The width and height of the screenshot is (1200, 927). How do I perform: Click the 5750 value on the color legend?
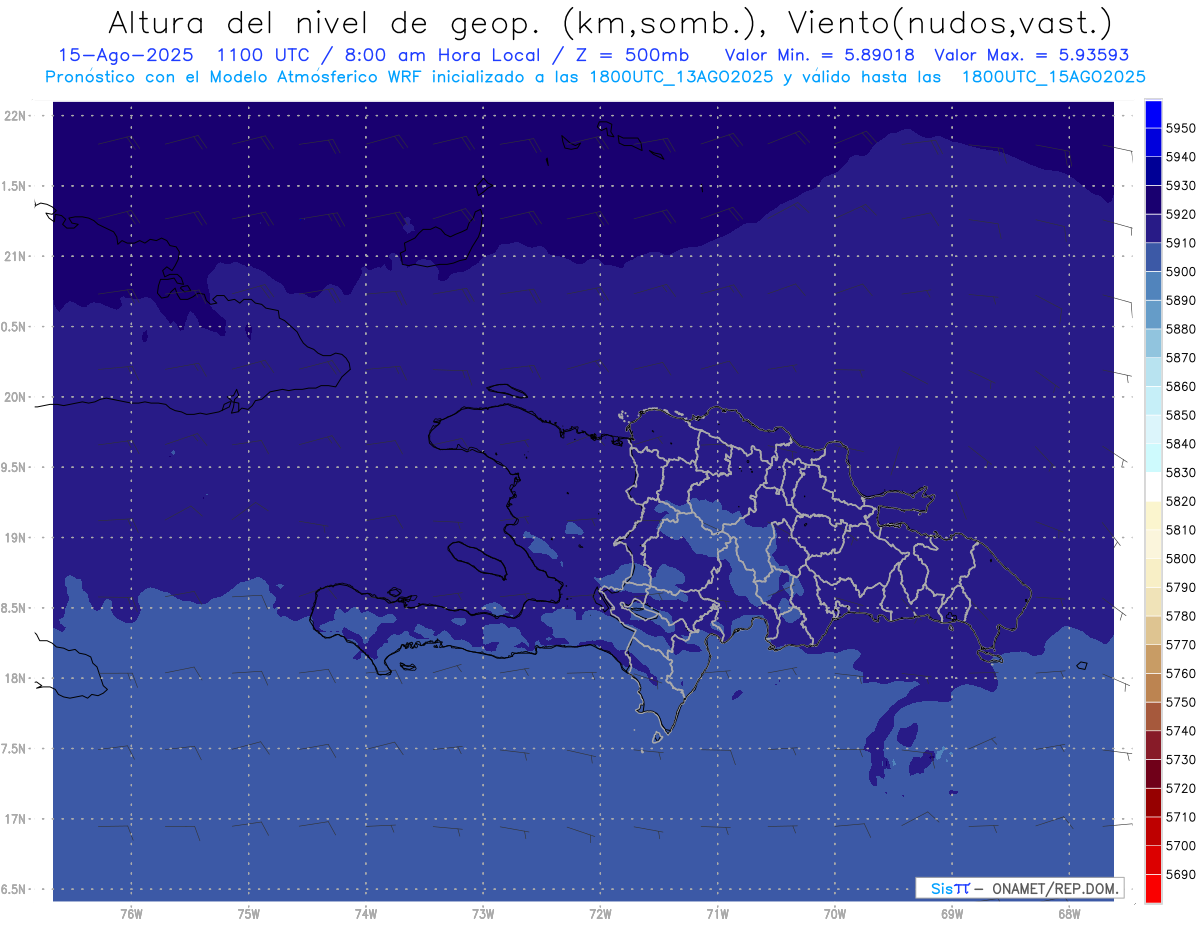click(x=1180, y=702)
